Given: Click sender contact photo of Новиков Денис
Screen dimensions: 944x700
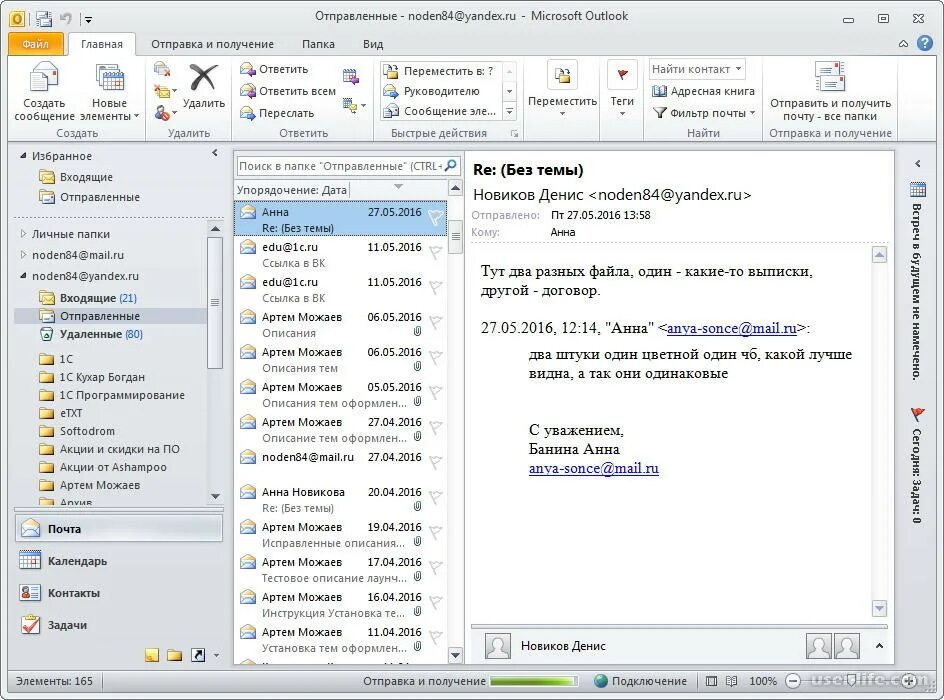Looking at the screenshot, I should coord(498,646).
